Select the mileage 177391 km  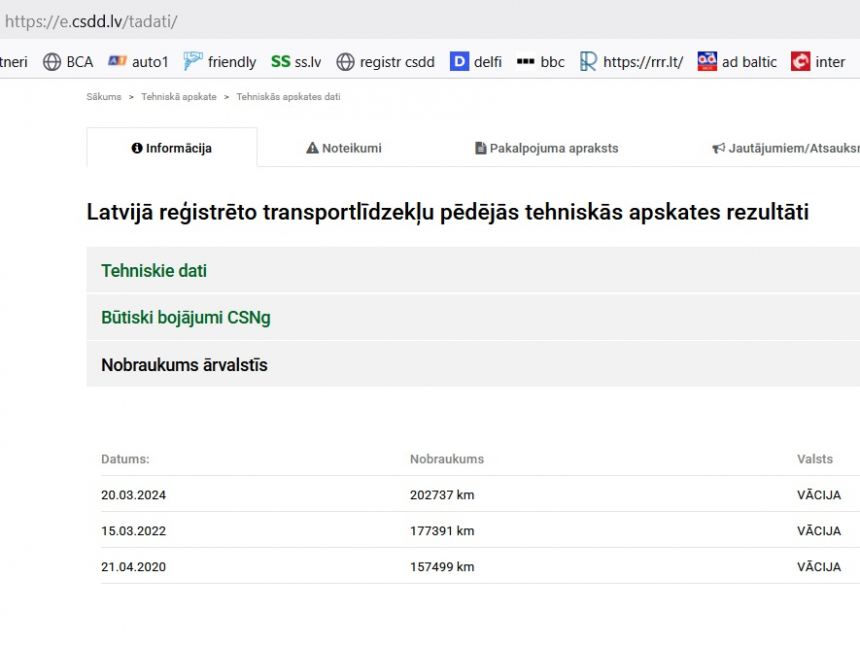(442, 531)
